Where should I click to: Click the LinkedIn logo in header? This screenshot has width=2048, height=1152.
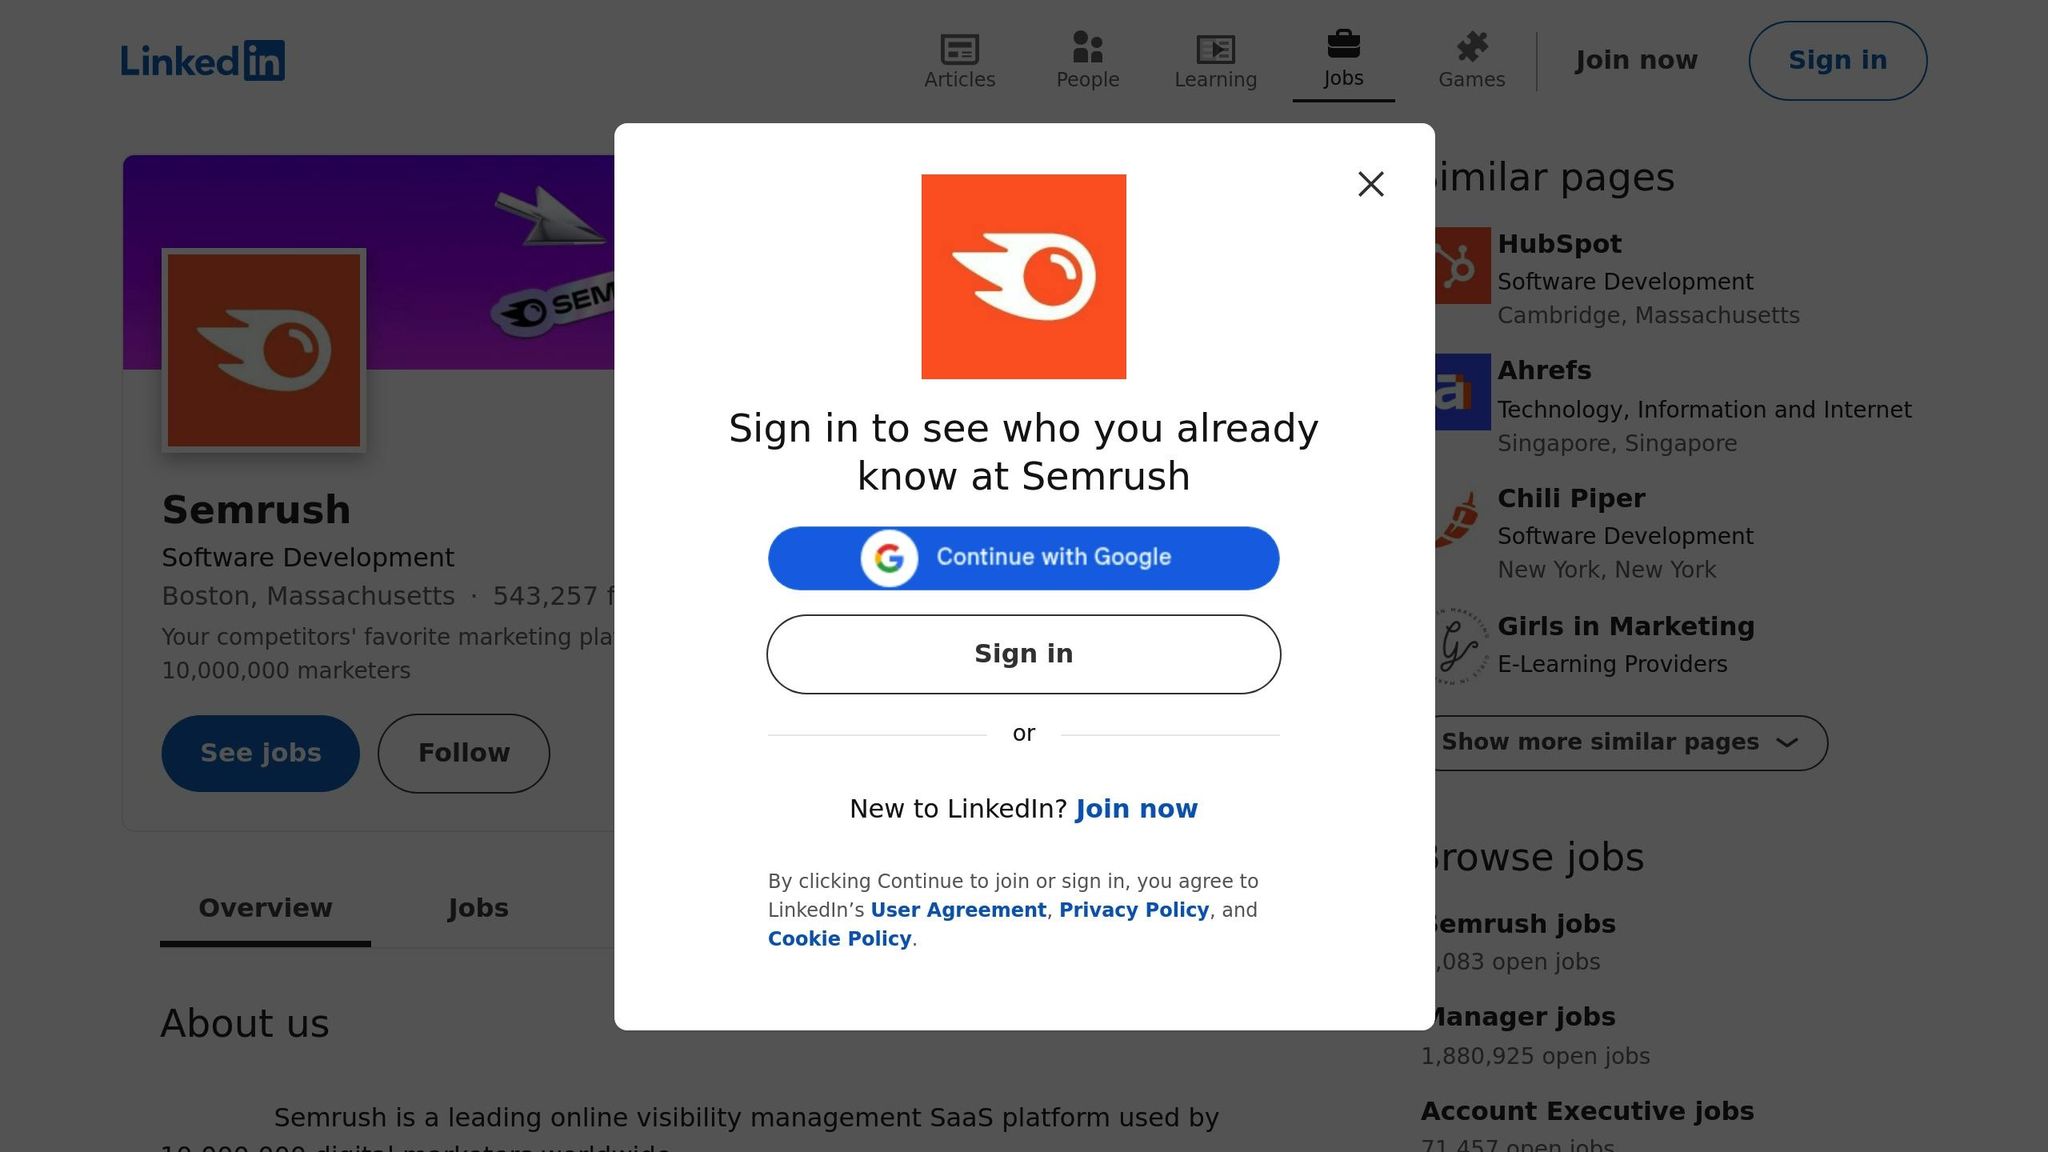coord(203,61)
